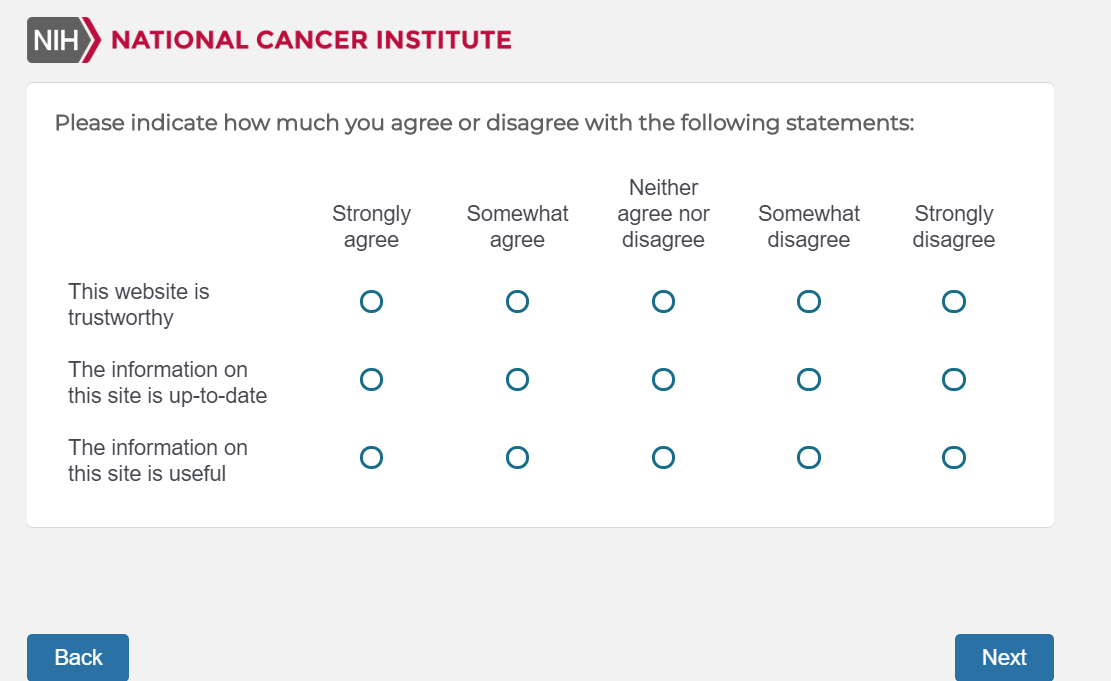Pick Neither agree nor disagree for useful
1111x681 pixels.
pyautogui.click(x=663, y=458)
